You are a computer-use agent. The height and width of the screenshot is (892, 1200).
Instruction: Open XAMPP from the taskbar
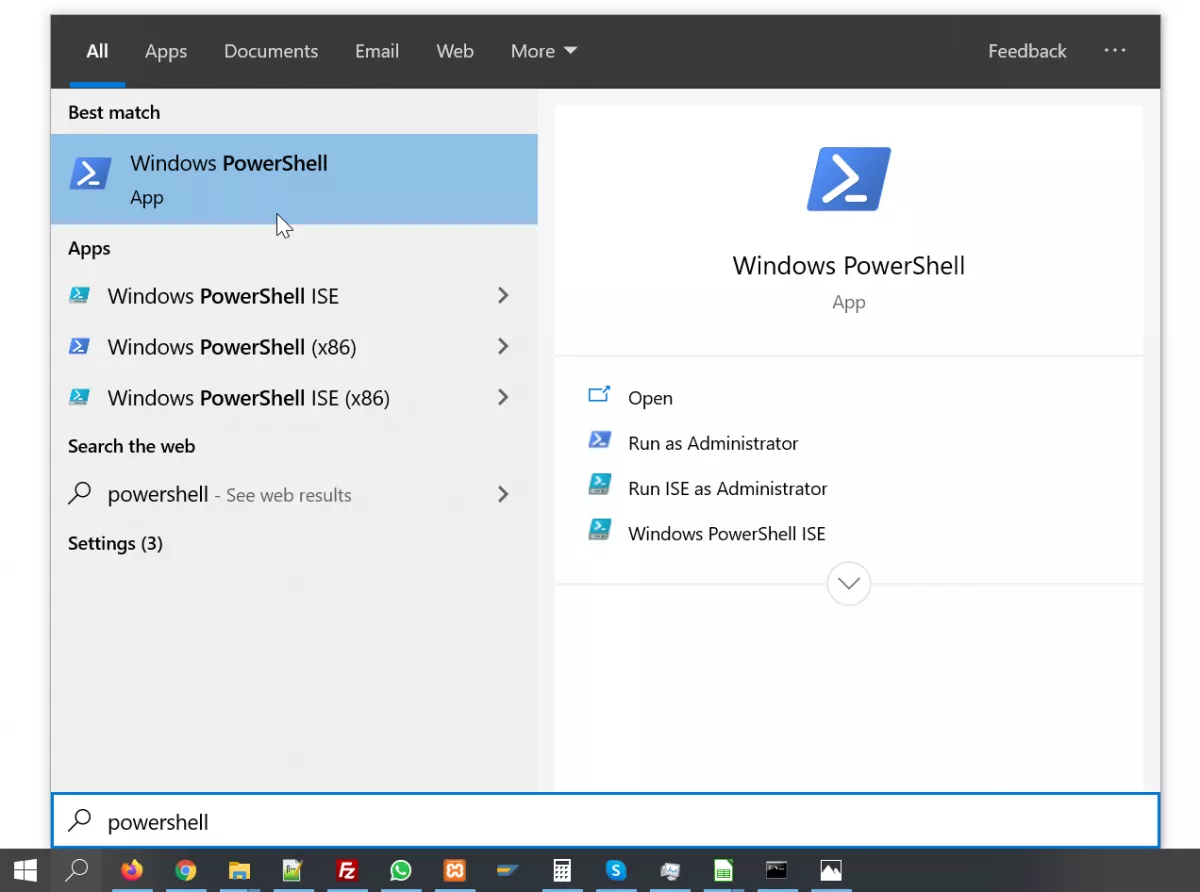pos(454,870)
